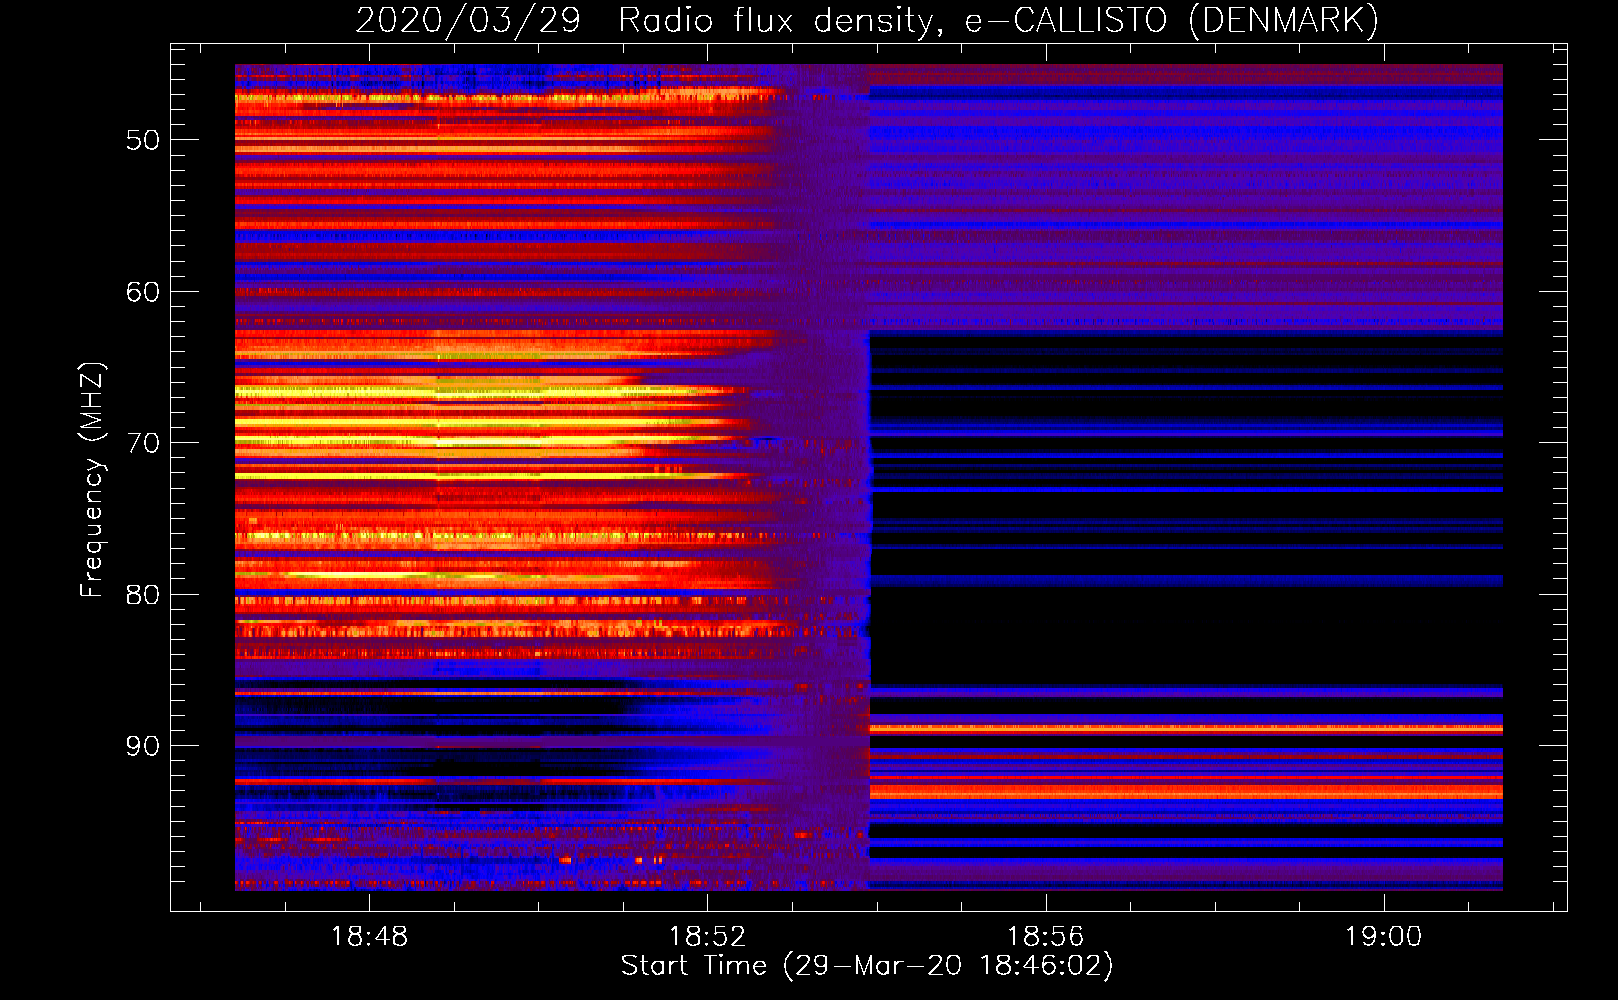The height and width of the screenshot is (1000, 1618).
Task: Click the 60 frequency tick label
Action: click(x=143, y=292)
